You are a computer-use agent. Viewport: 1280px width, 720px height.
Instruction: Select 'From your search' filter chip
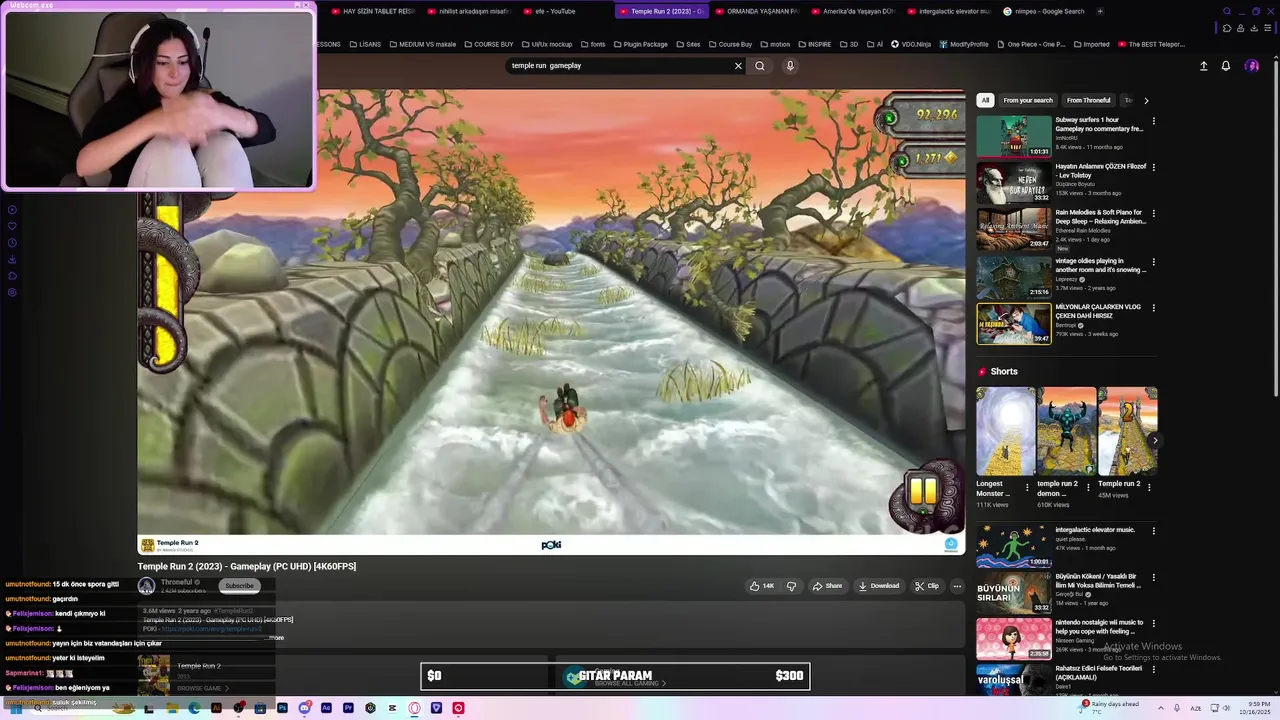[1028, 100]
